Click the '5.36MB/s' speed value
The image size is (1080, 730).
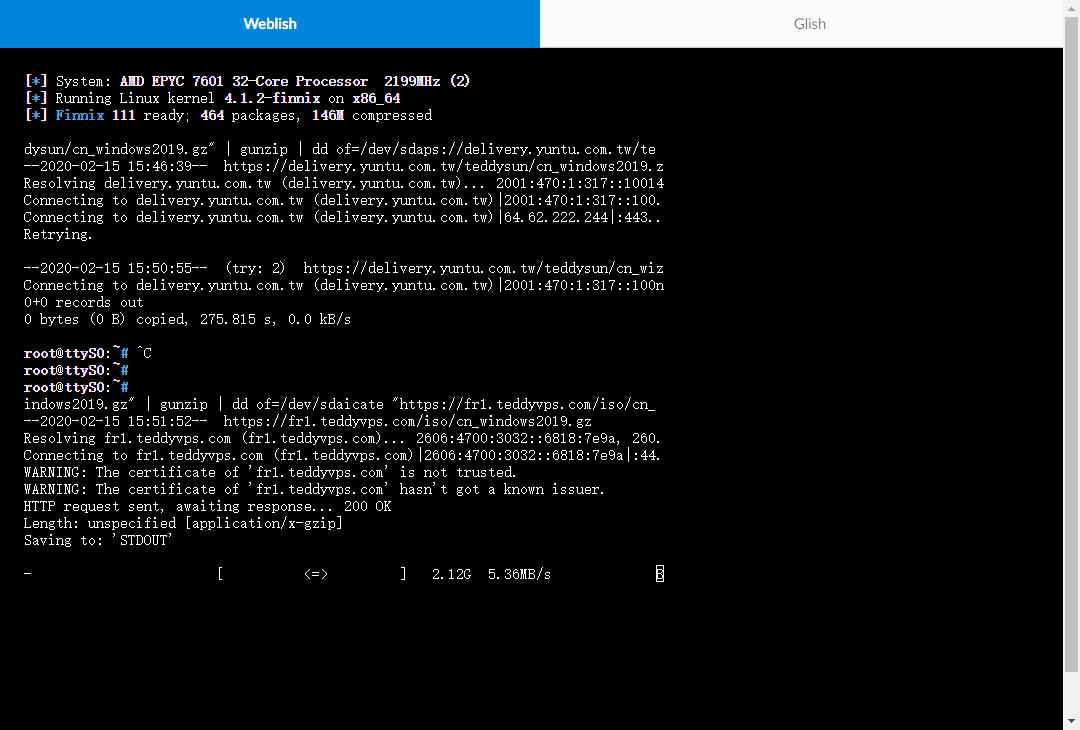pos(519,574)
